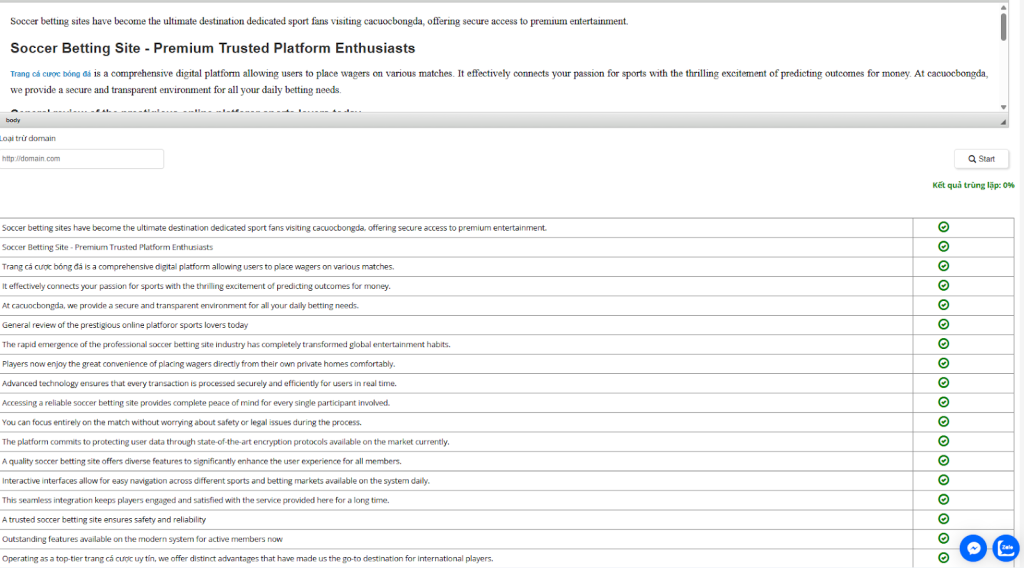Screen dimensions: 1024x568
Task: Click the editor resize handle corner
Action: tap(1004, 121)
